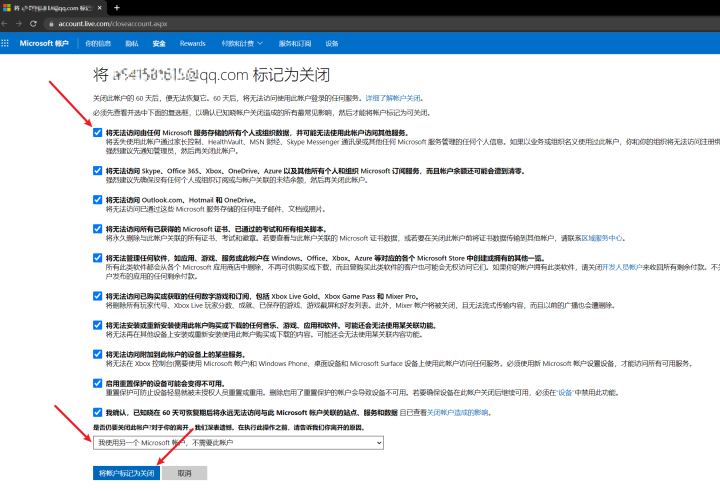
Task: Toggle the 启用重置保护的设备 checkbox
Action: click(x=97, y=383)
